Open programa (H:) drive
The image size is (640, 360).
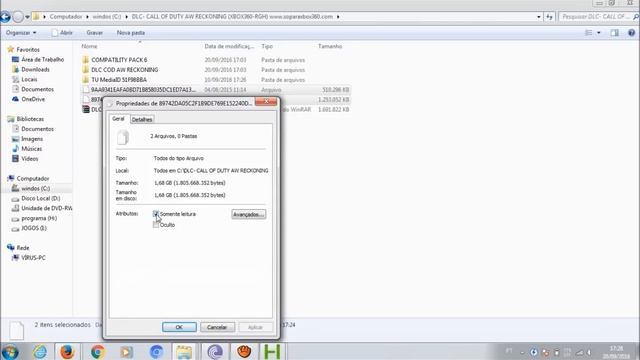[x=39, y=218]
